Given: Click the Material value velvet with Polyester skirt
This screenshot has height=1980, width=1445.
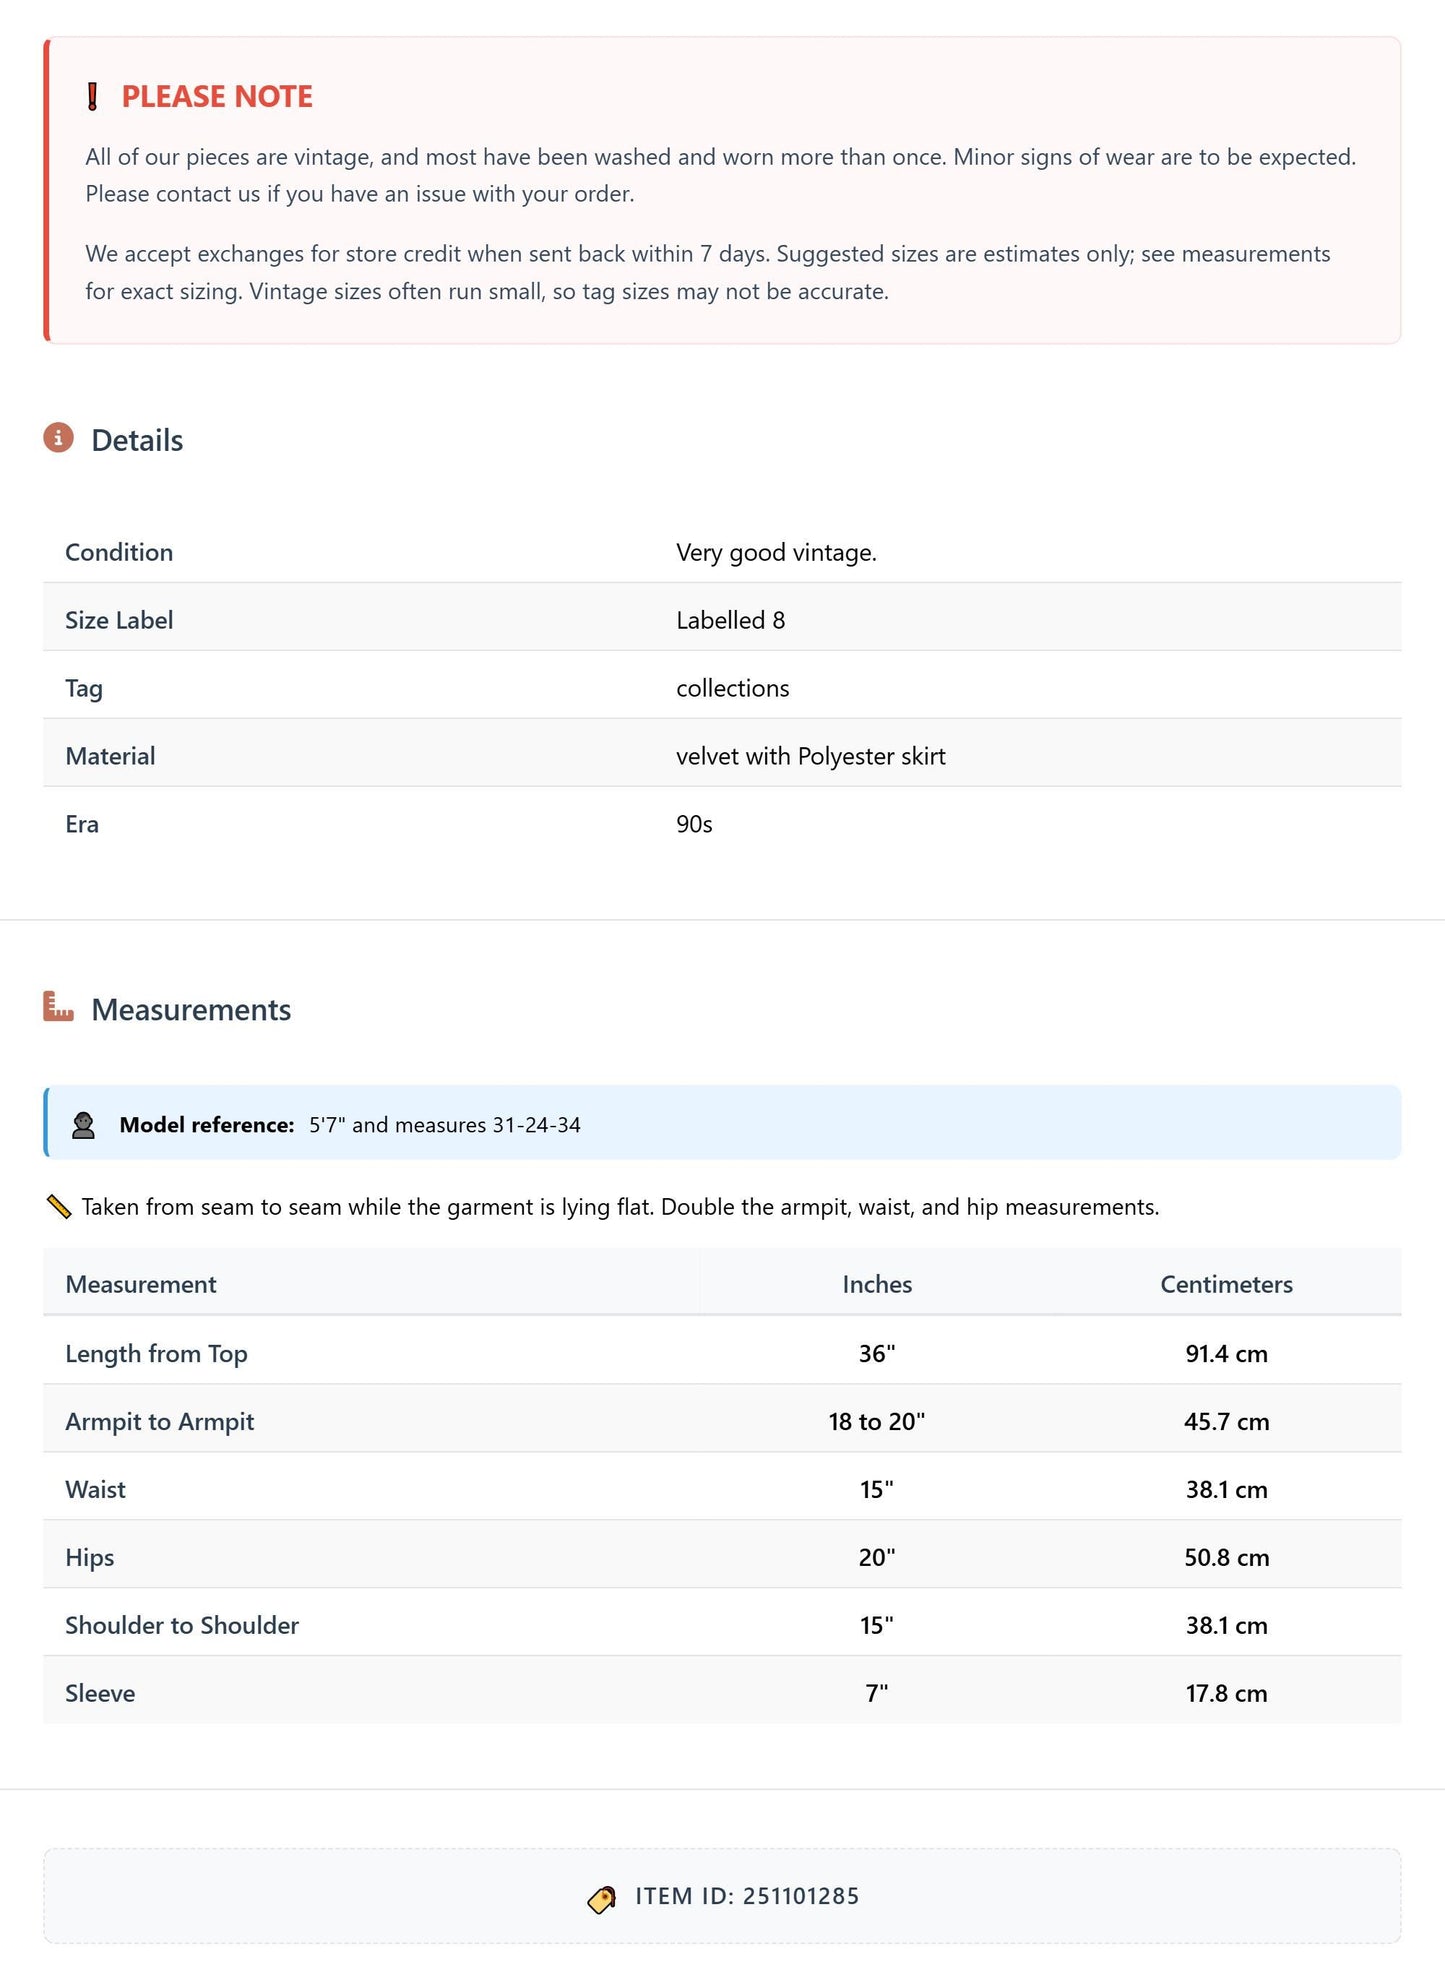Looking at the screenshot, I should (811, 756).
